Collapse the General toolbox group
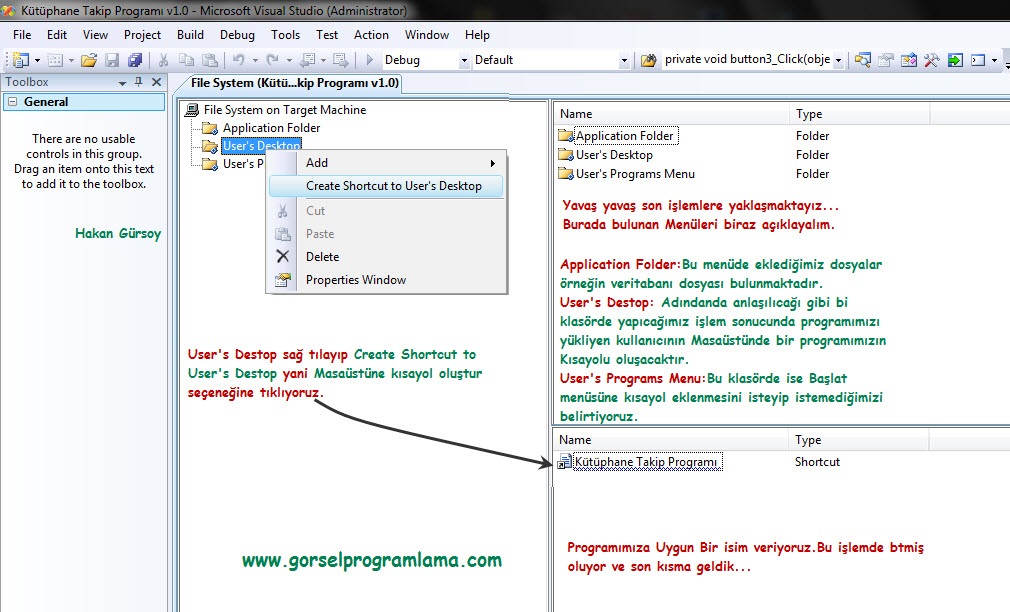Viewport: 1010px width, 612px height. coord(12,102)
